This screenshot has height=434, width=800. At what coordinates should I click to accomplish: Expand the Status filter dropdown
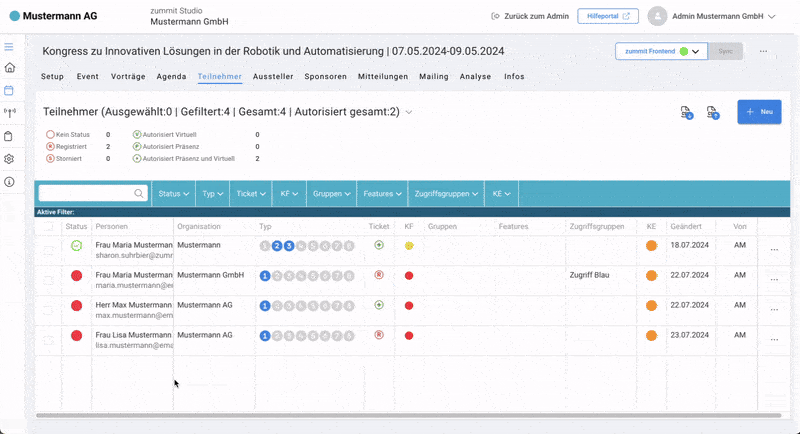(174, 194)
